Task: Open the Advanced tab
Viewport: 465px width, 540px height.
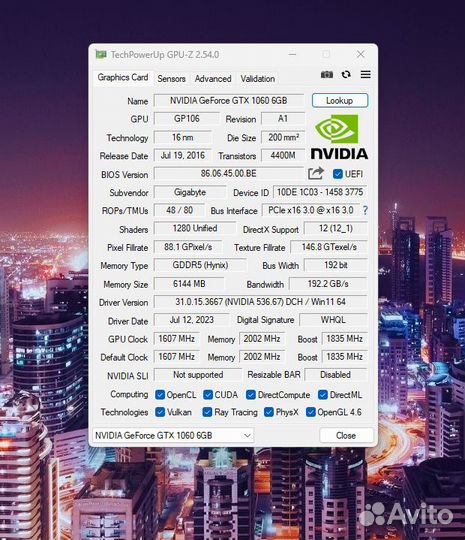Action: [213, 79]
